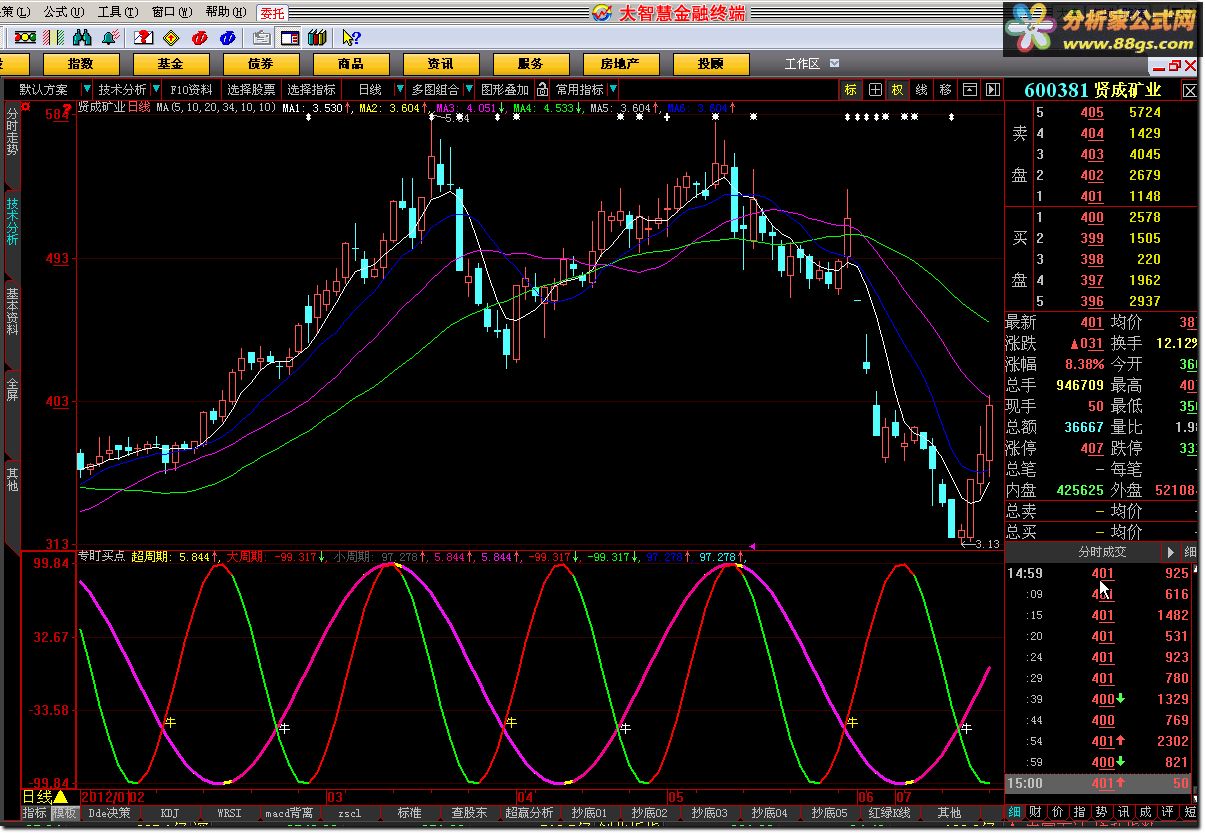Viewport: 1205px width, 833px height.
Task: Select the Dde决策 indicator tab
Action: 109,813
